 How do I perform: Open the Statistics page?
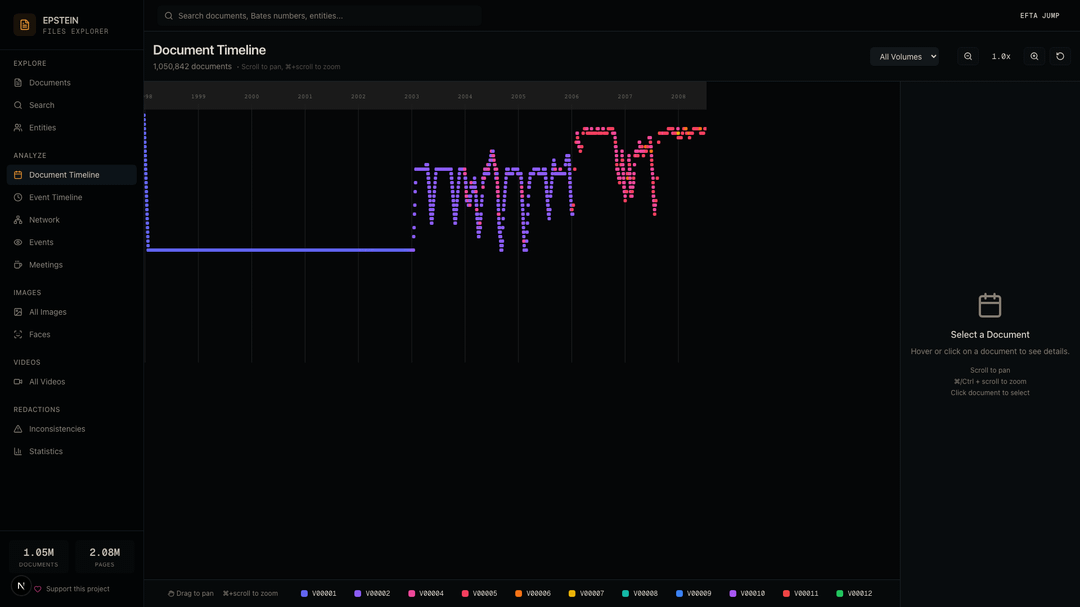pyautogui.click(x=45, y=452)
